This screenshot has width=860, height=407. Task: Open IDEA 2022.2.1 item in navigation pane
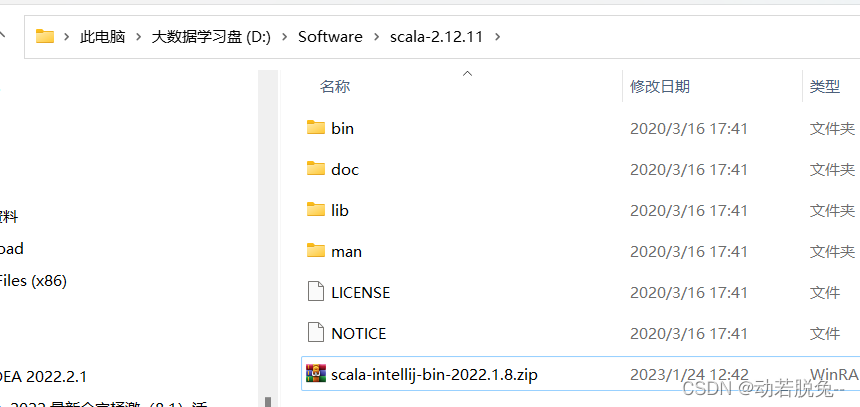43,377
